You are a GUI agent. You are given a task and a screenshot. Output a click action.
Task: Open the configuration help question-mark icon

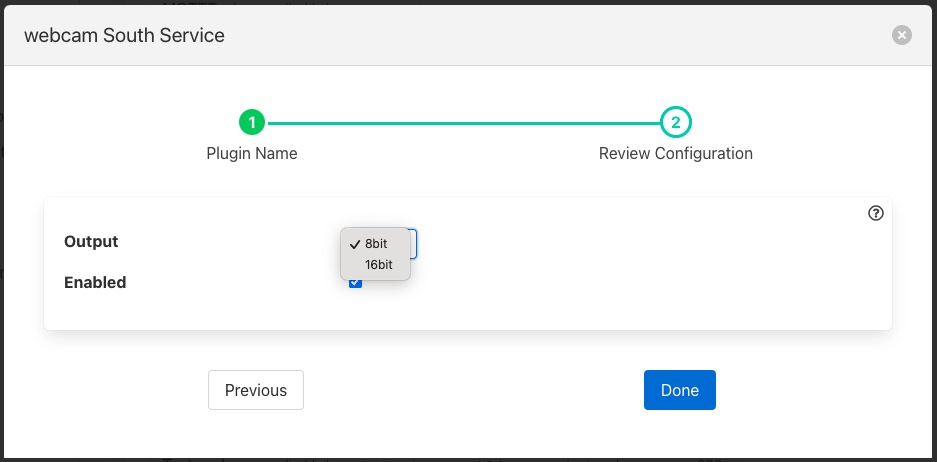coord(876,213)
